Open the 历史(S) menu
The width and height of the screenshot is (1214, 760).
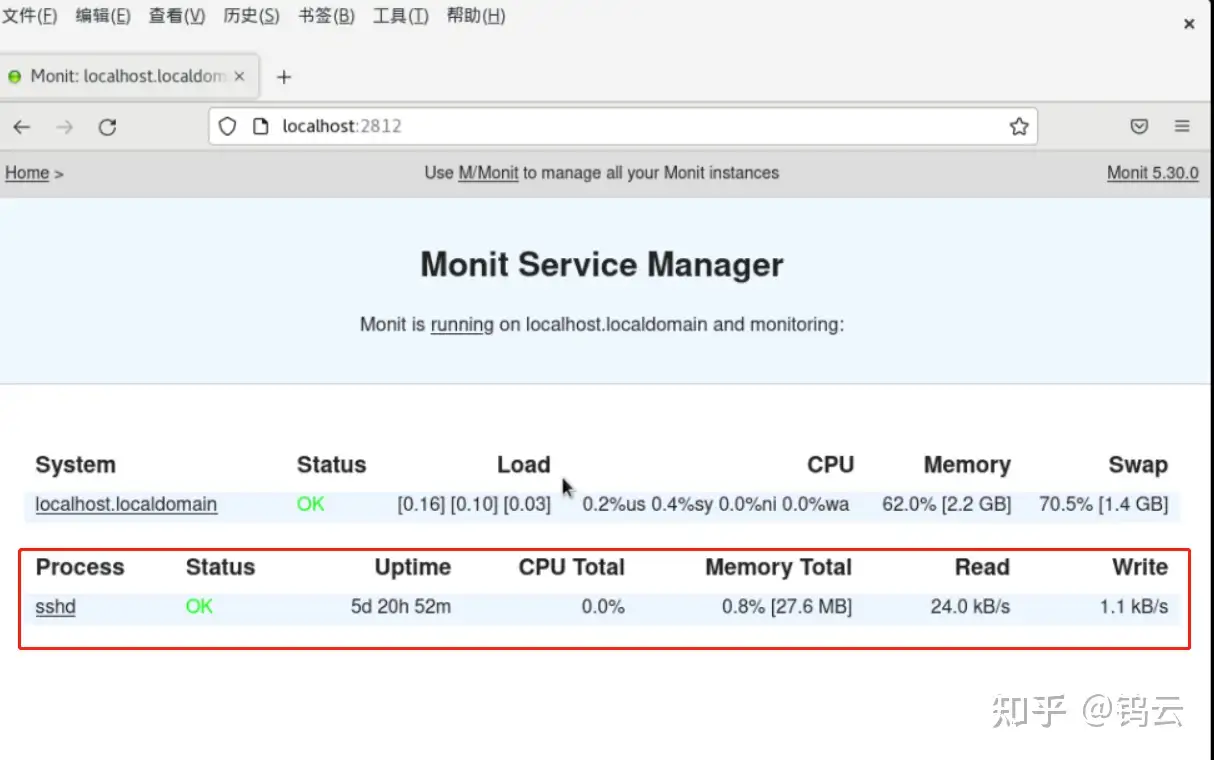[252, 15]
